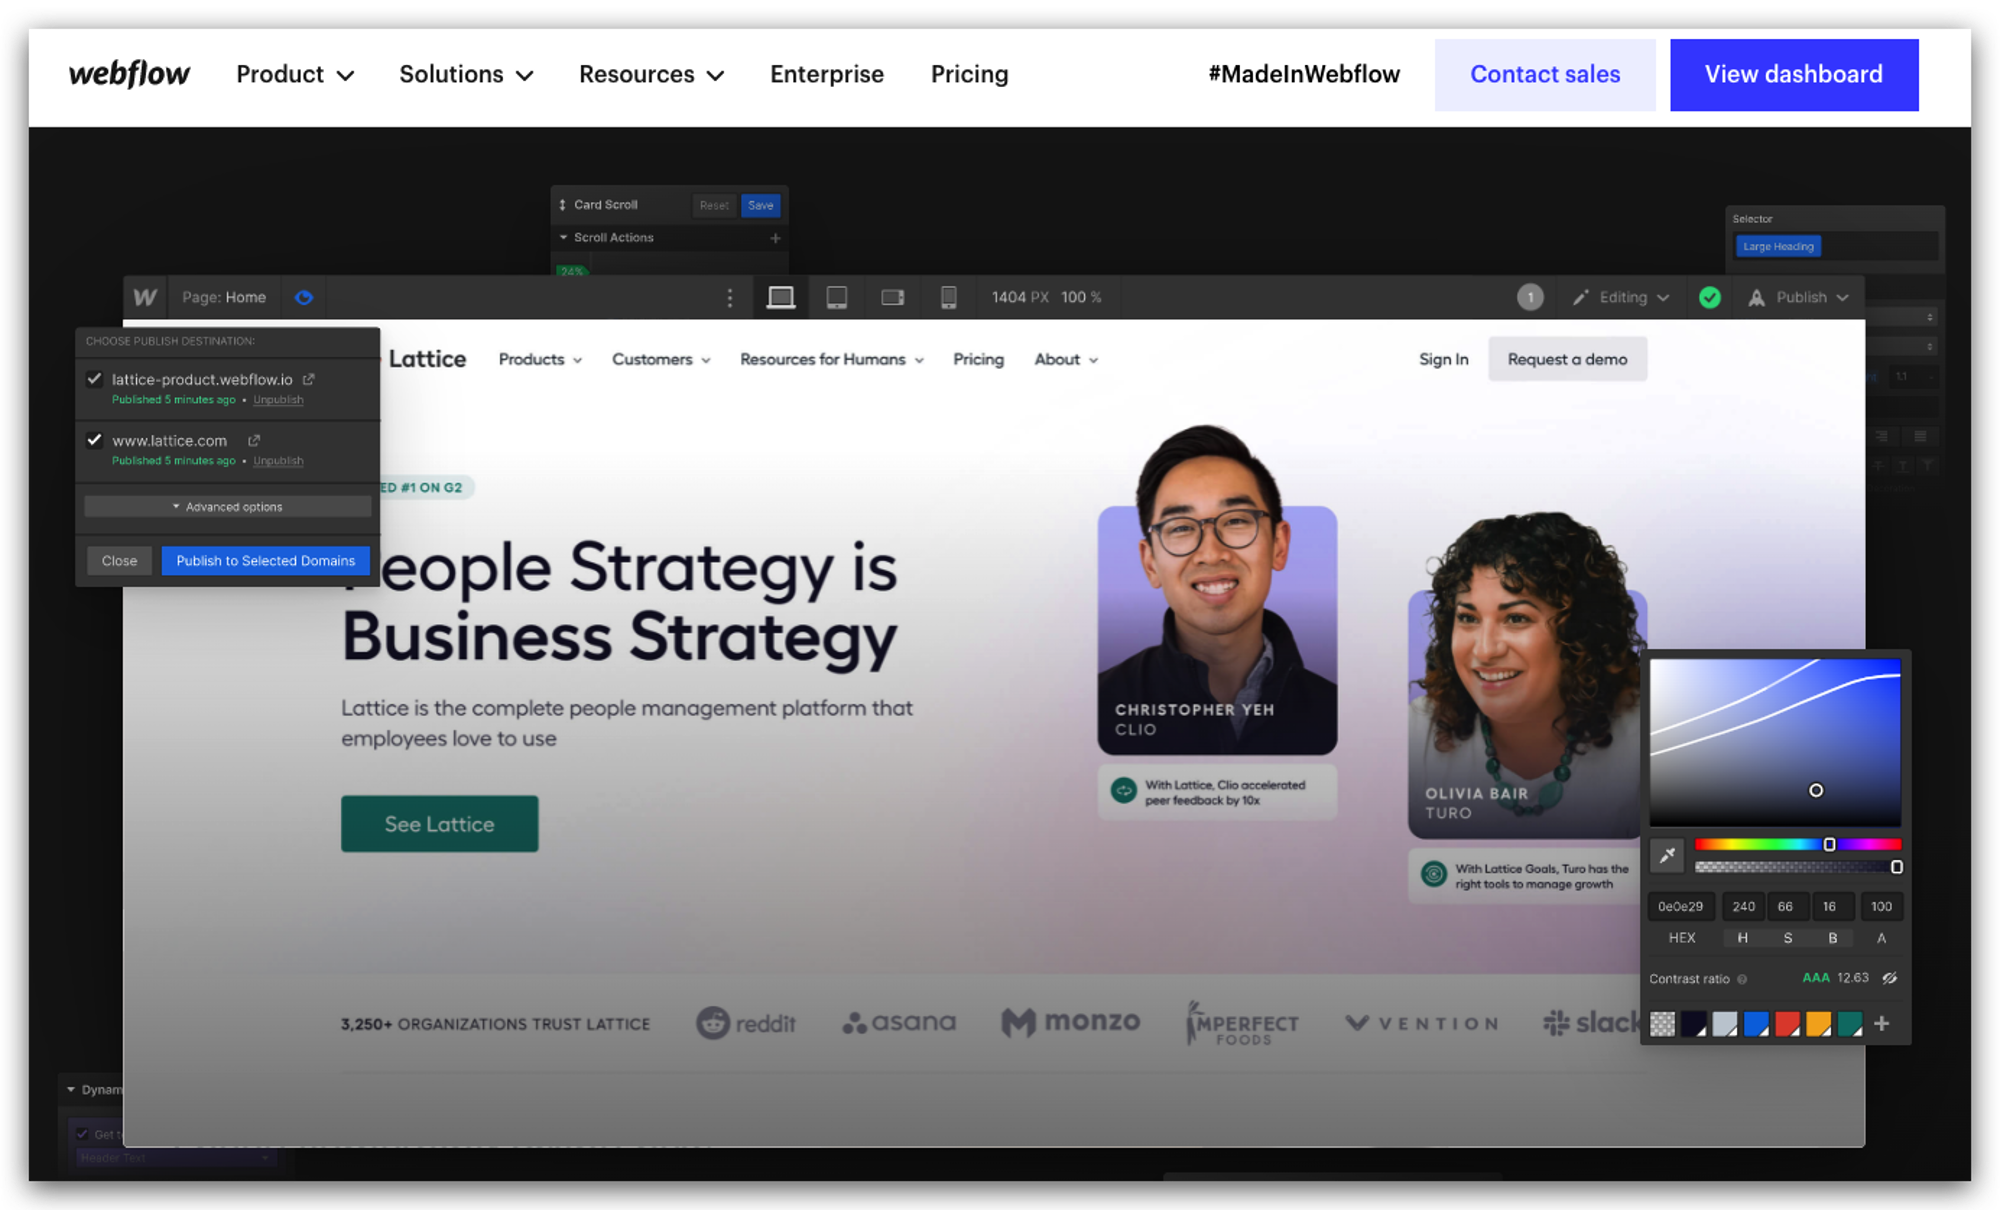2000x1210 pixels.
Task: Open Lattice Products dropdown
Action: [540, 359]
